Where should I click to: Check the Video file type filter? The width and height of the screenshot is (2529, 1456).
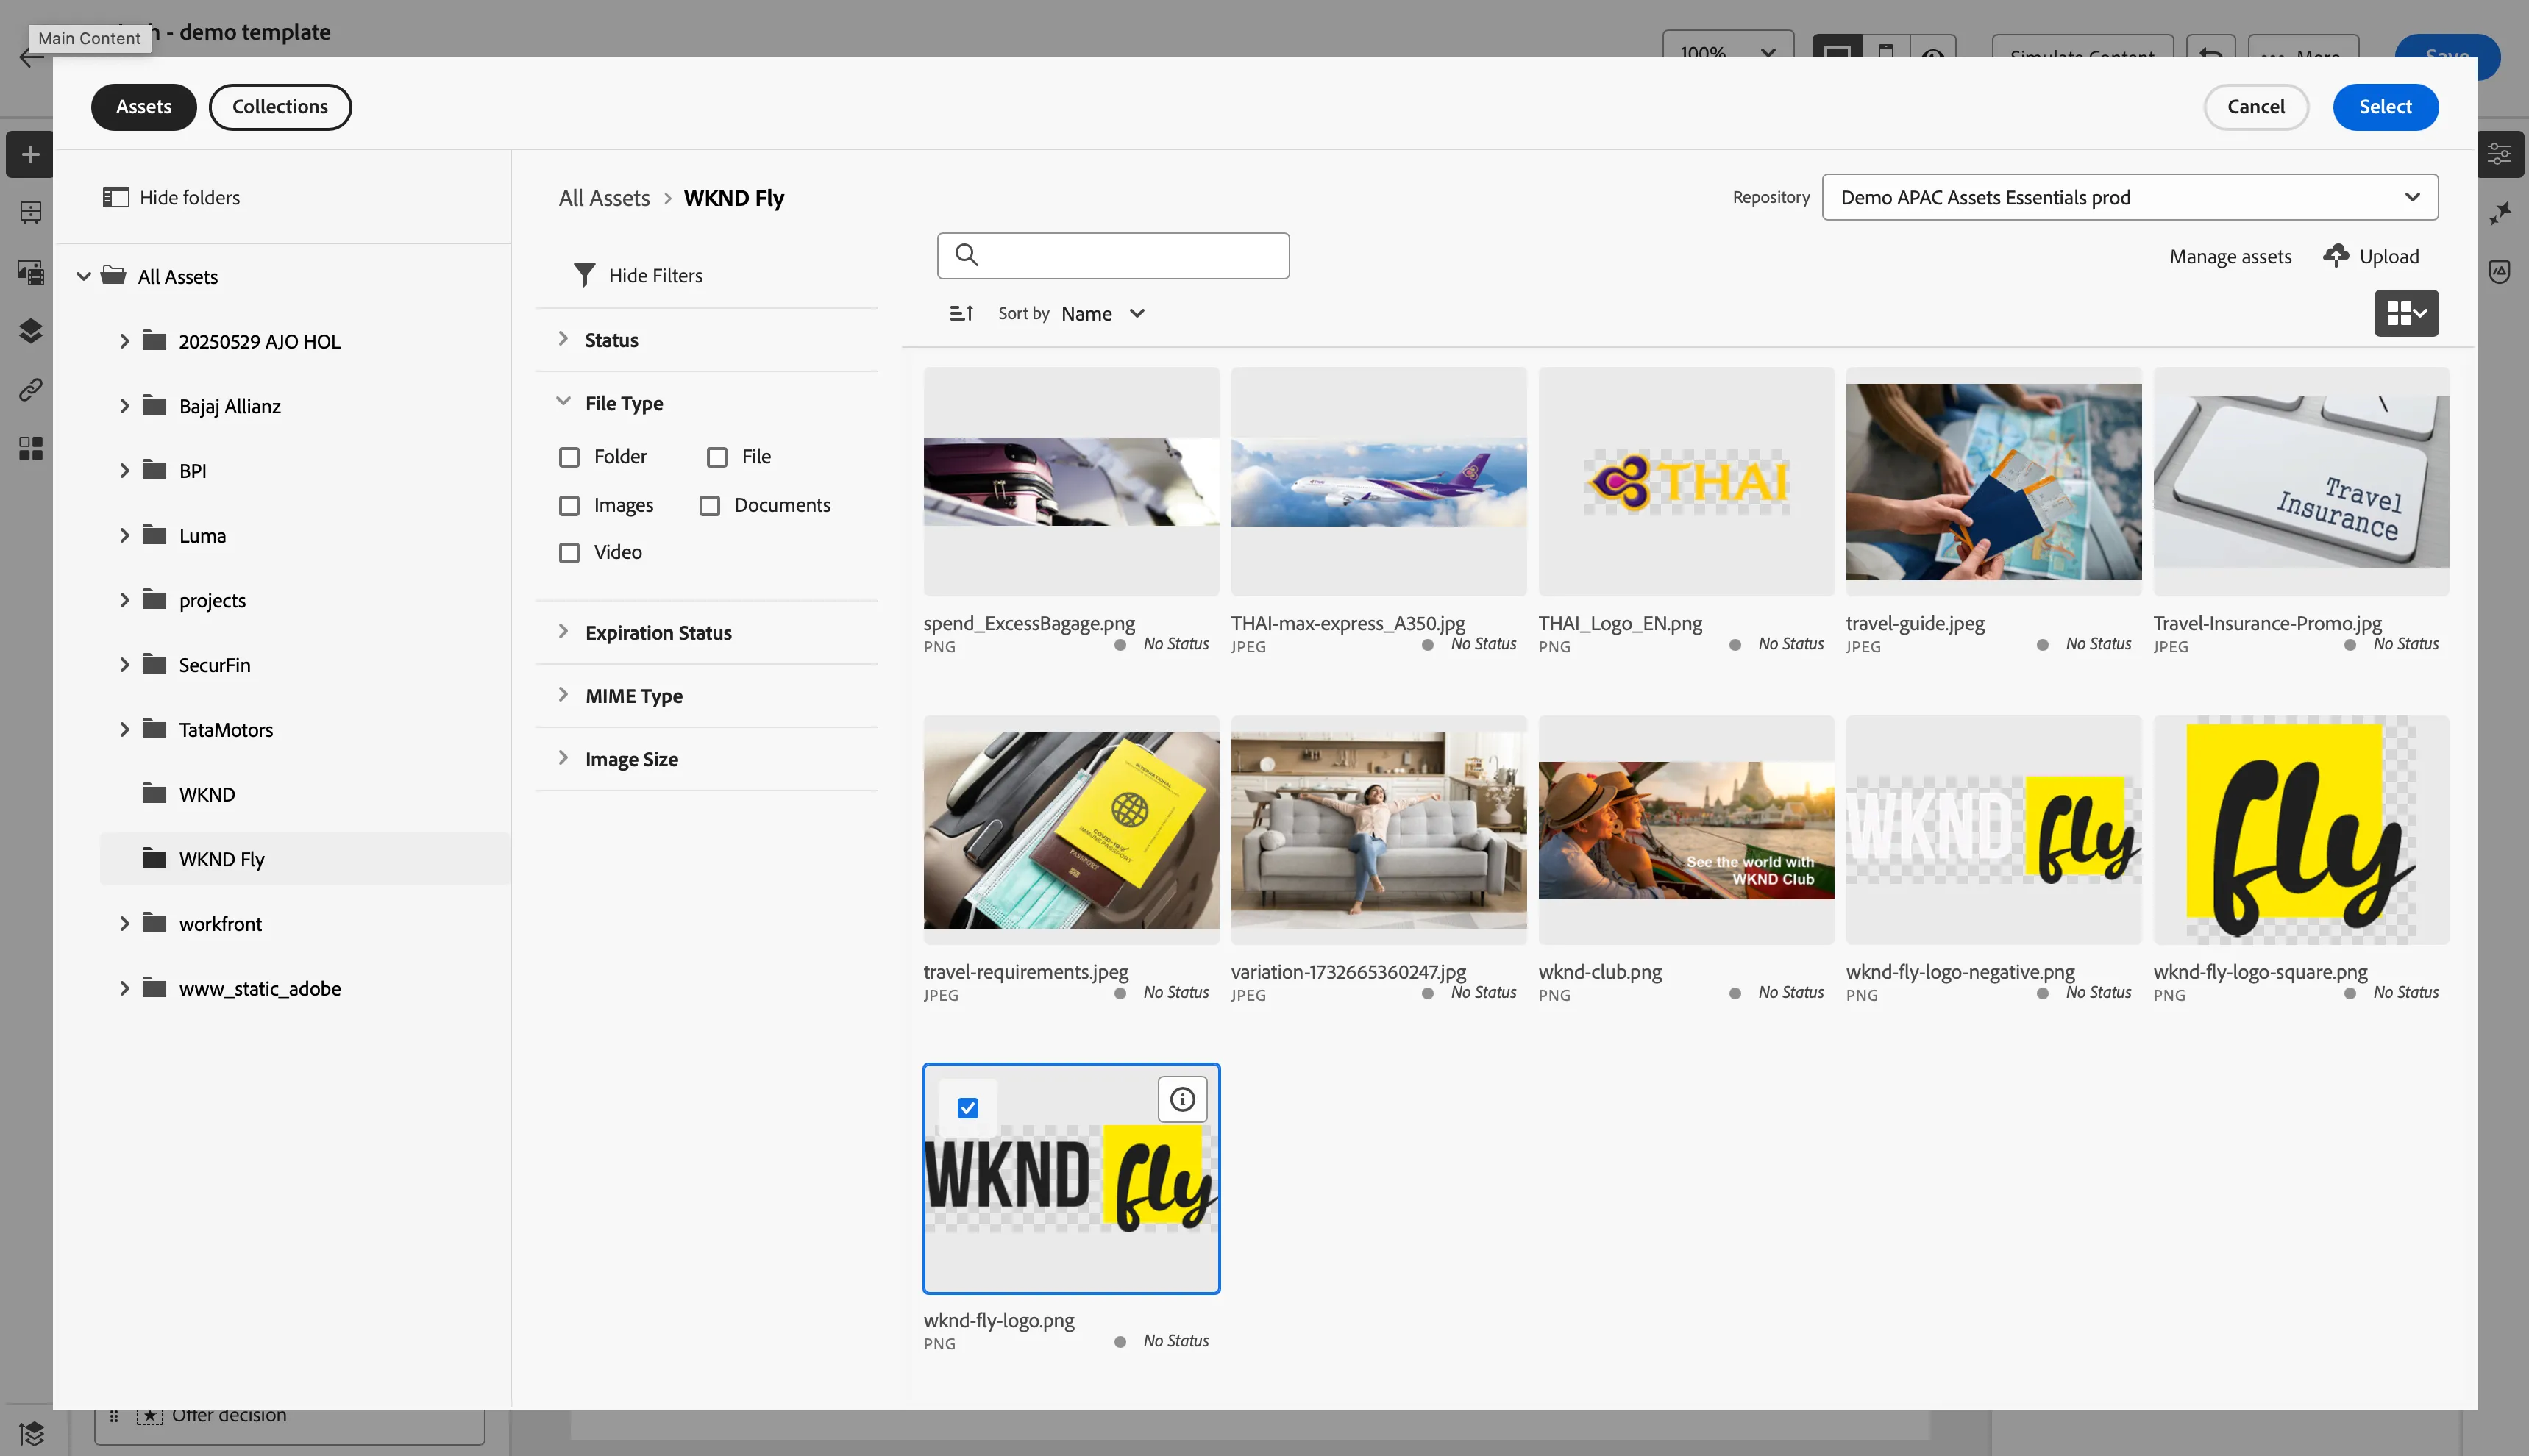click(x=569, y=553)
